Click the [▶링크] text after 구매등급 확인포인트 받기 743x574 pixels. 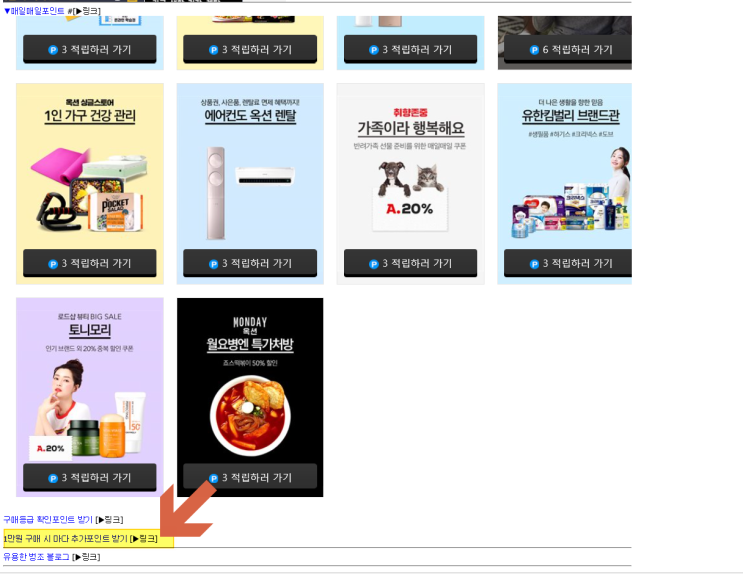coord(109,519)
